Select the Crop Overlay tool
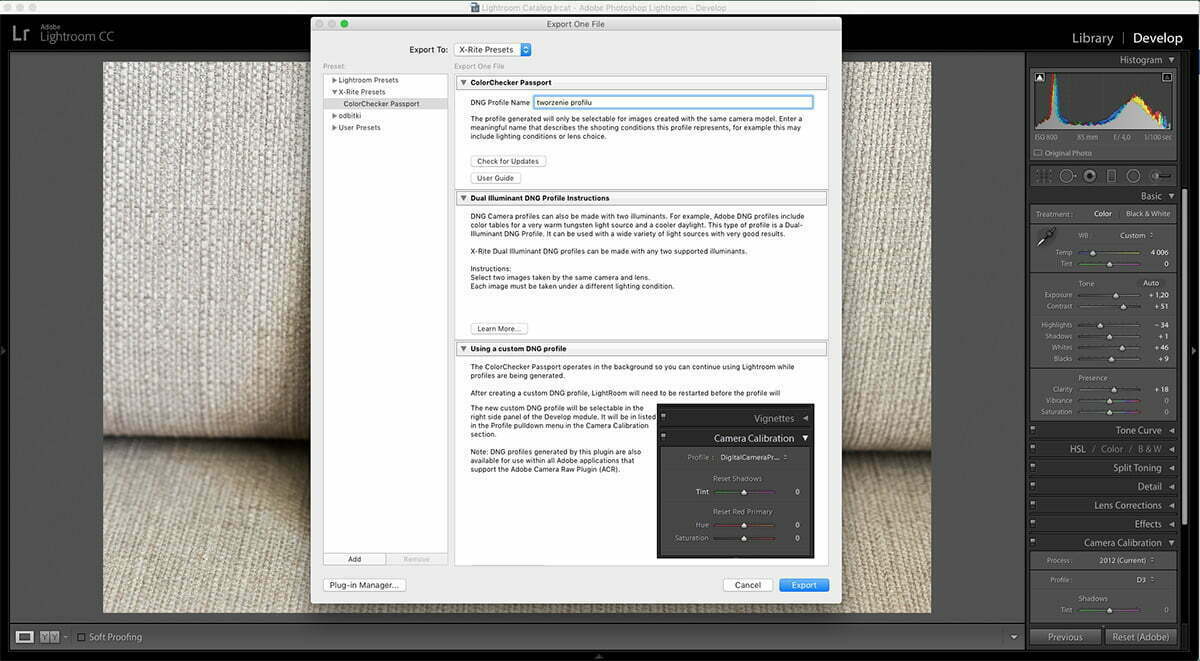 click(x=1043, y=175)
